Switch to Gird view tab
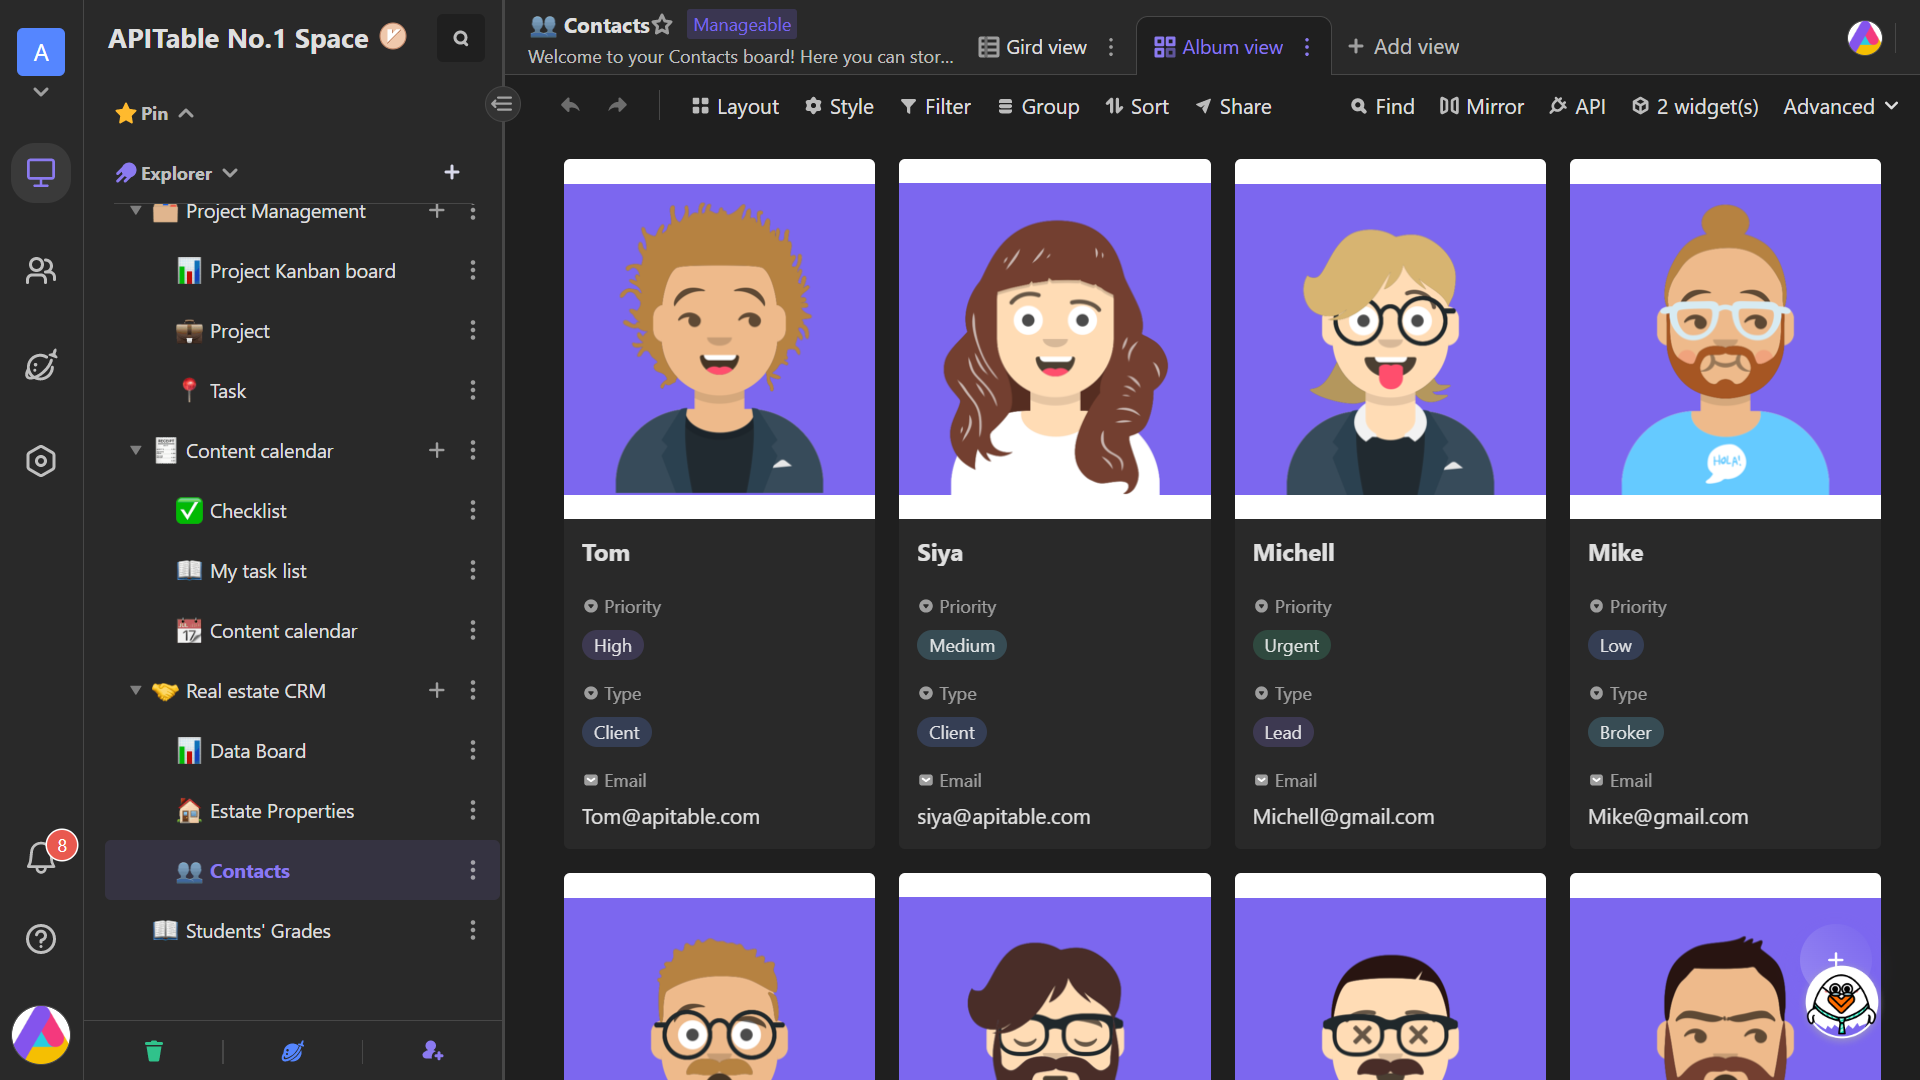 pos(1033,47)
